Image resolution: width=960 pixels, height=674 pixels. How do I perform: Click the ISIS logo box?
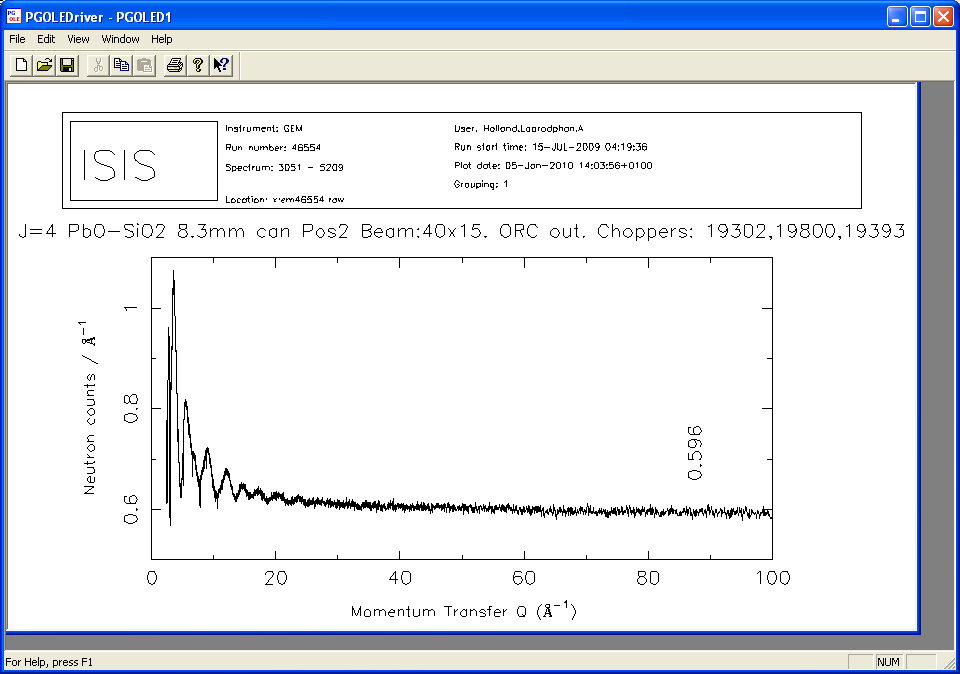pyautogui.click(x=144, y=161)
